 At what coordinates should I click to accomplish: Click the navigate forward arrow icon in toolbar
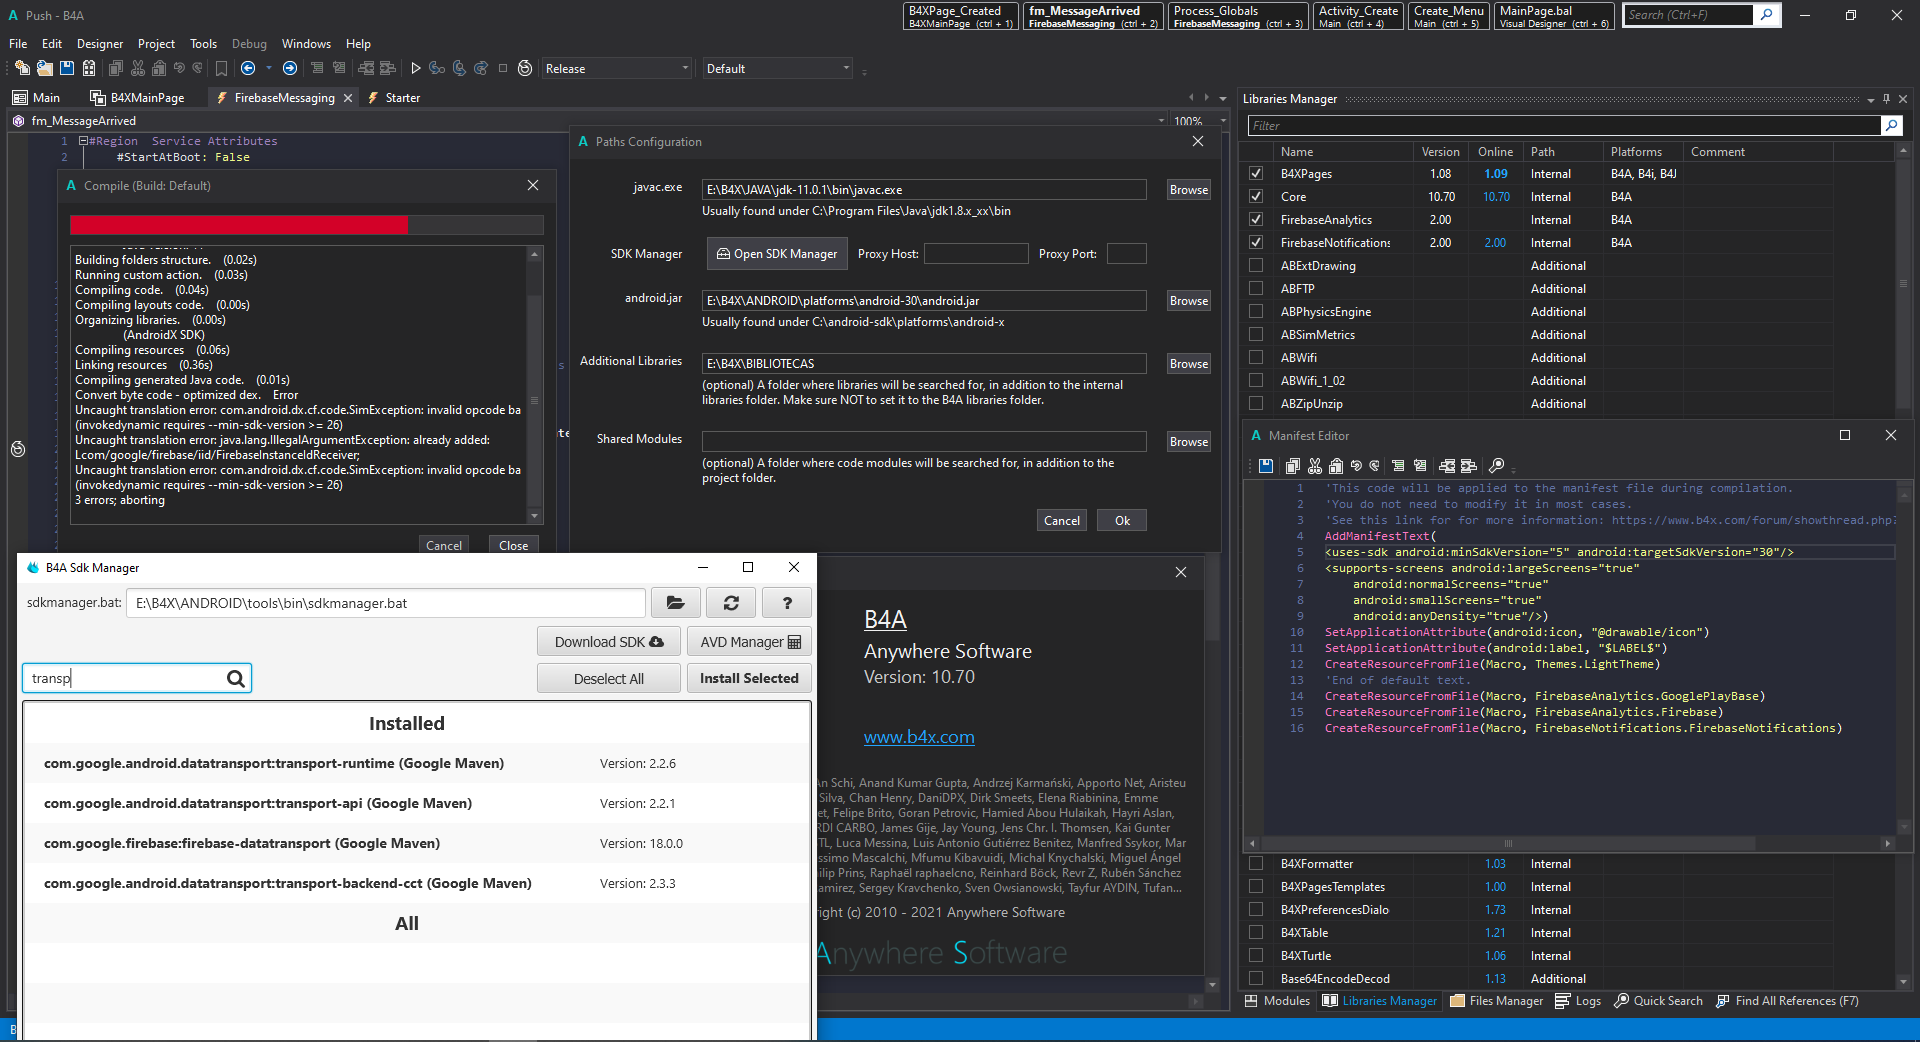click(x=290, y=68)
